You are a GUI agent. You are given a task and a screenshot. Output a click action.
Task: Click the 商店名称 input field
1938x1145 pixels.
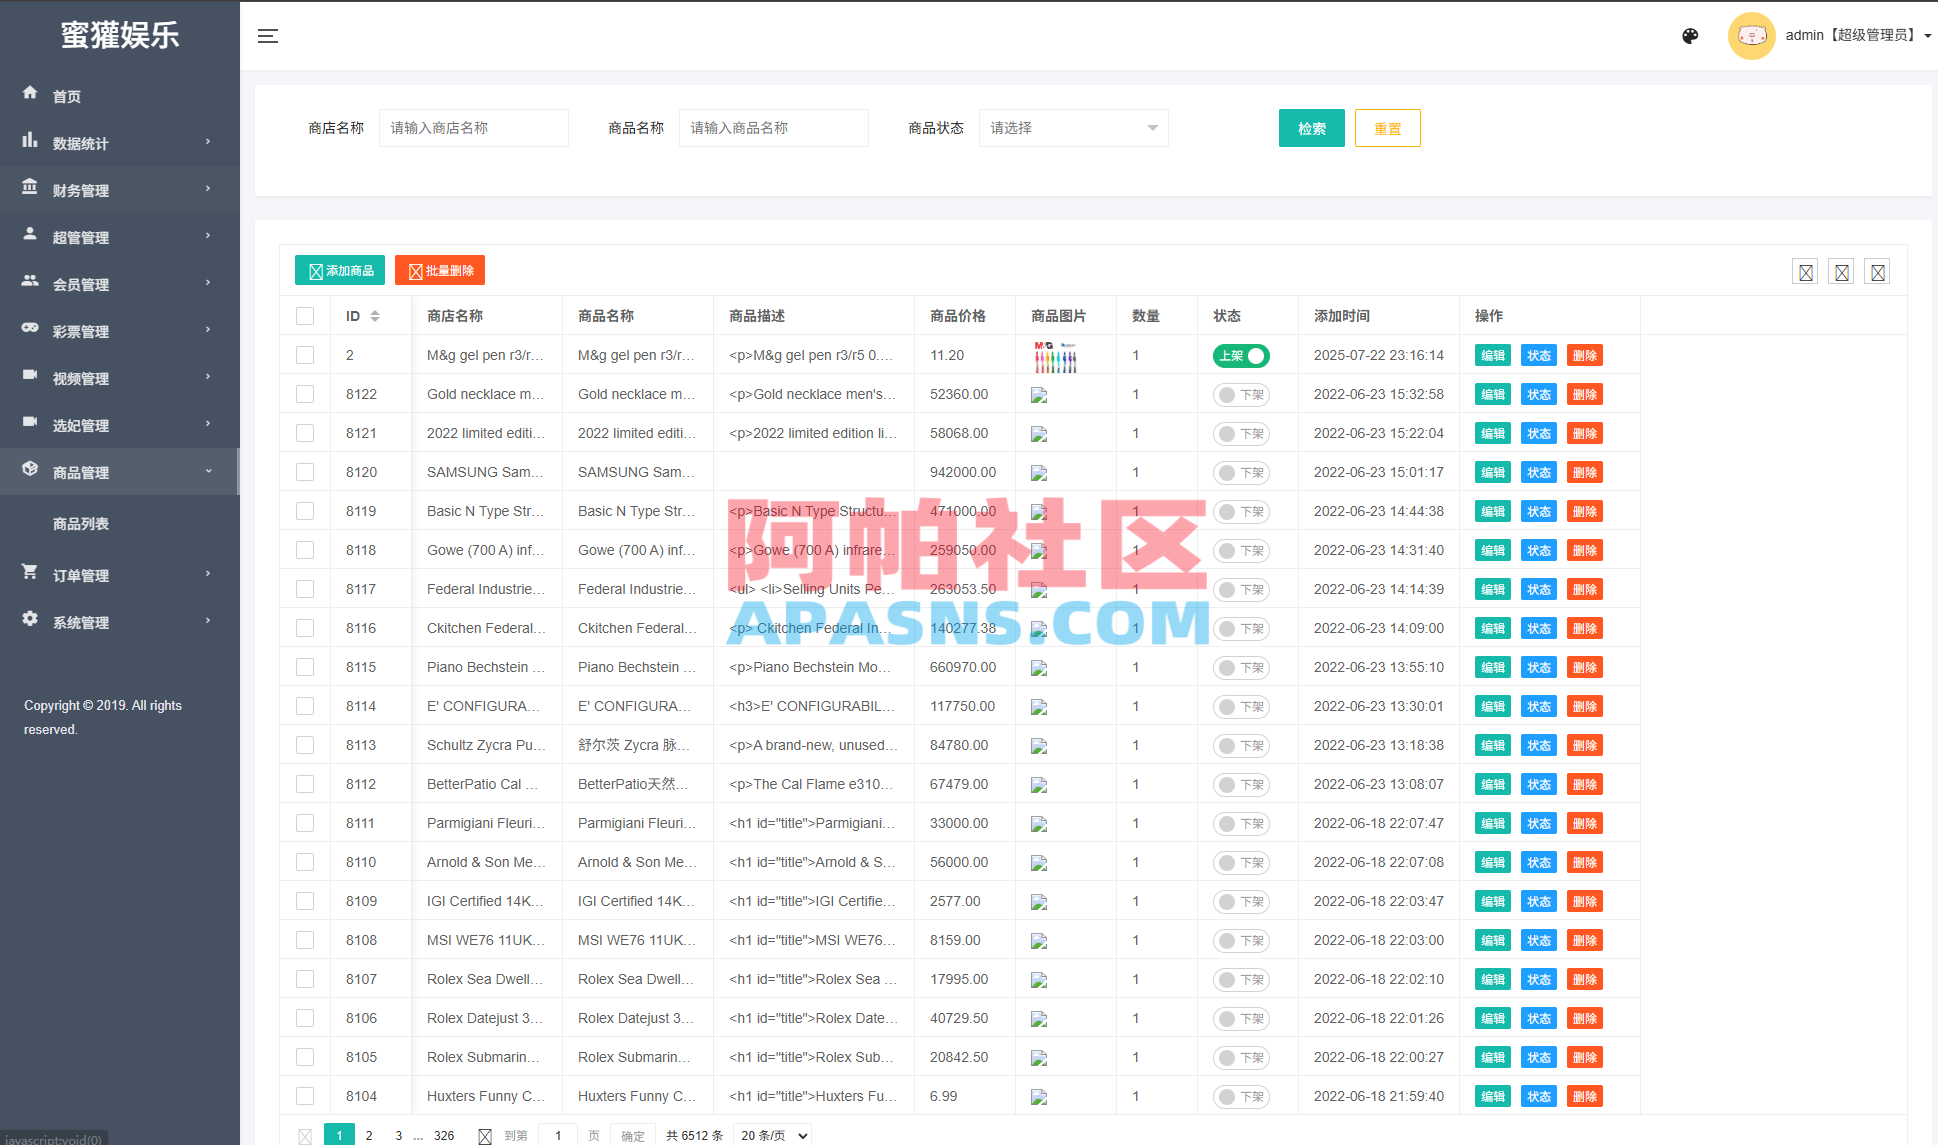tap(473, 128)
